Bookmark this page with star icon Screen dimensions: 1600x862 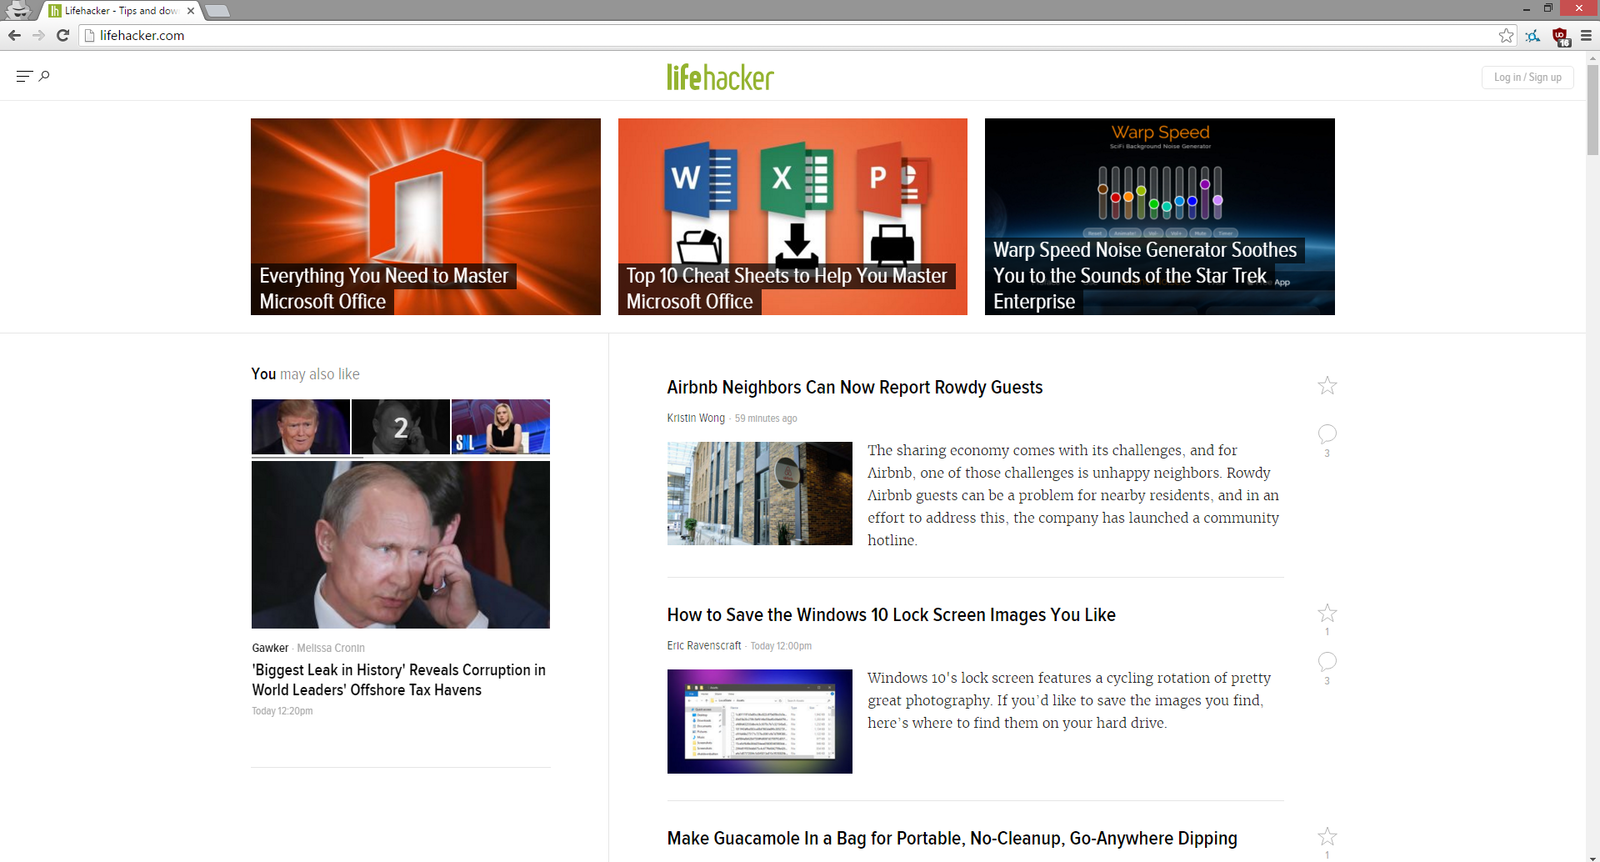1506,35
